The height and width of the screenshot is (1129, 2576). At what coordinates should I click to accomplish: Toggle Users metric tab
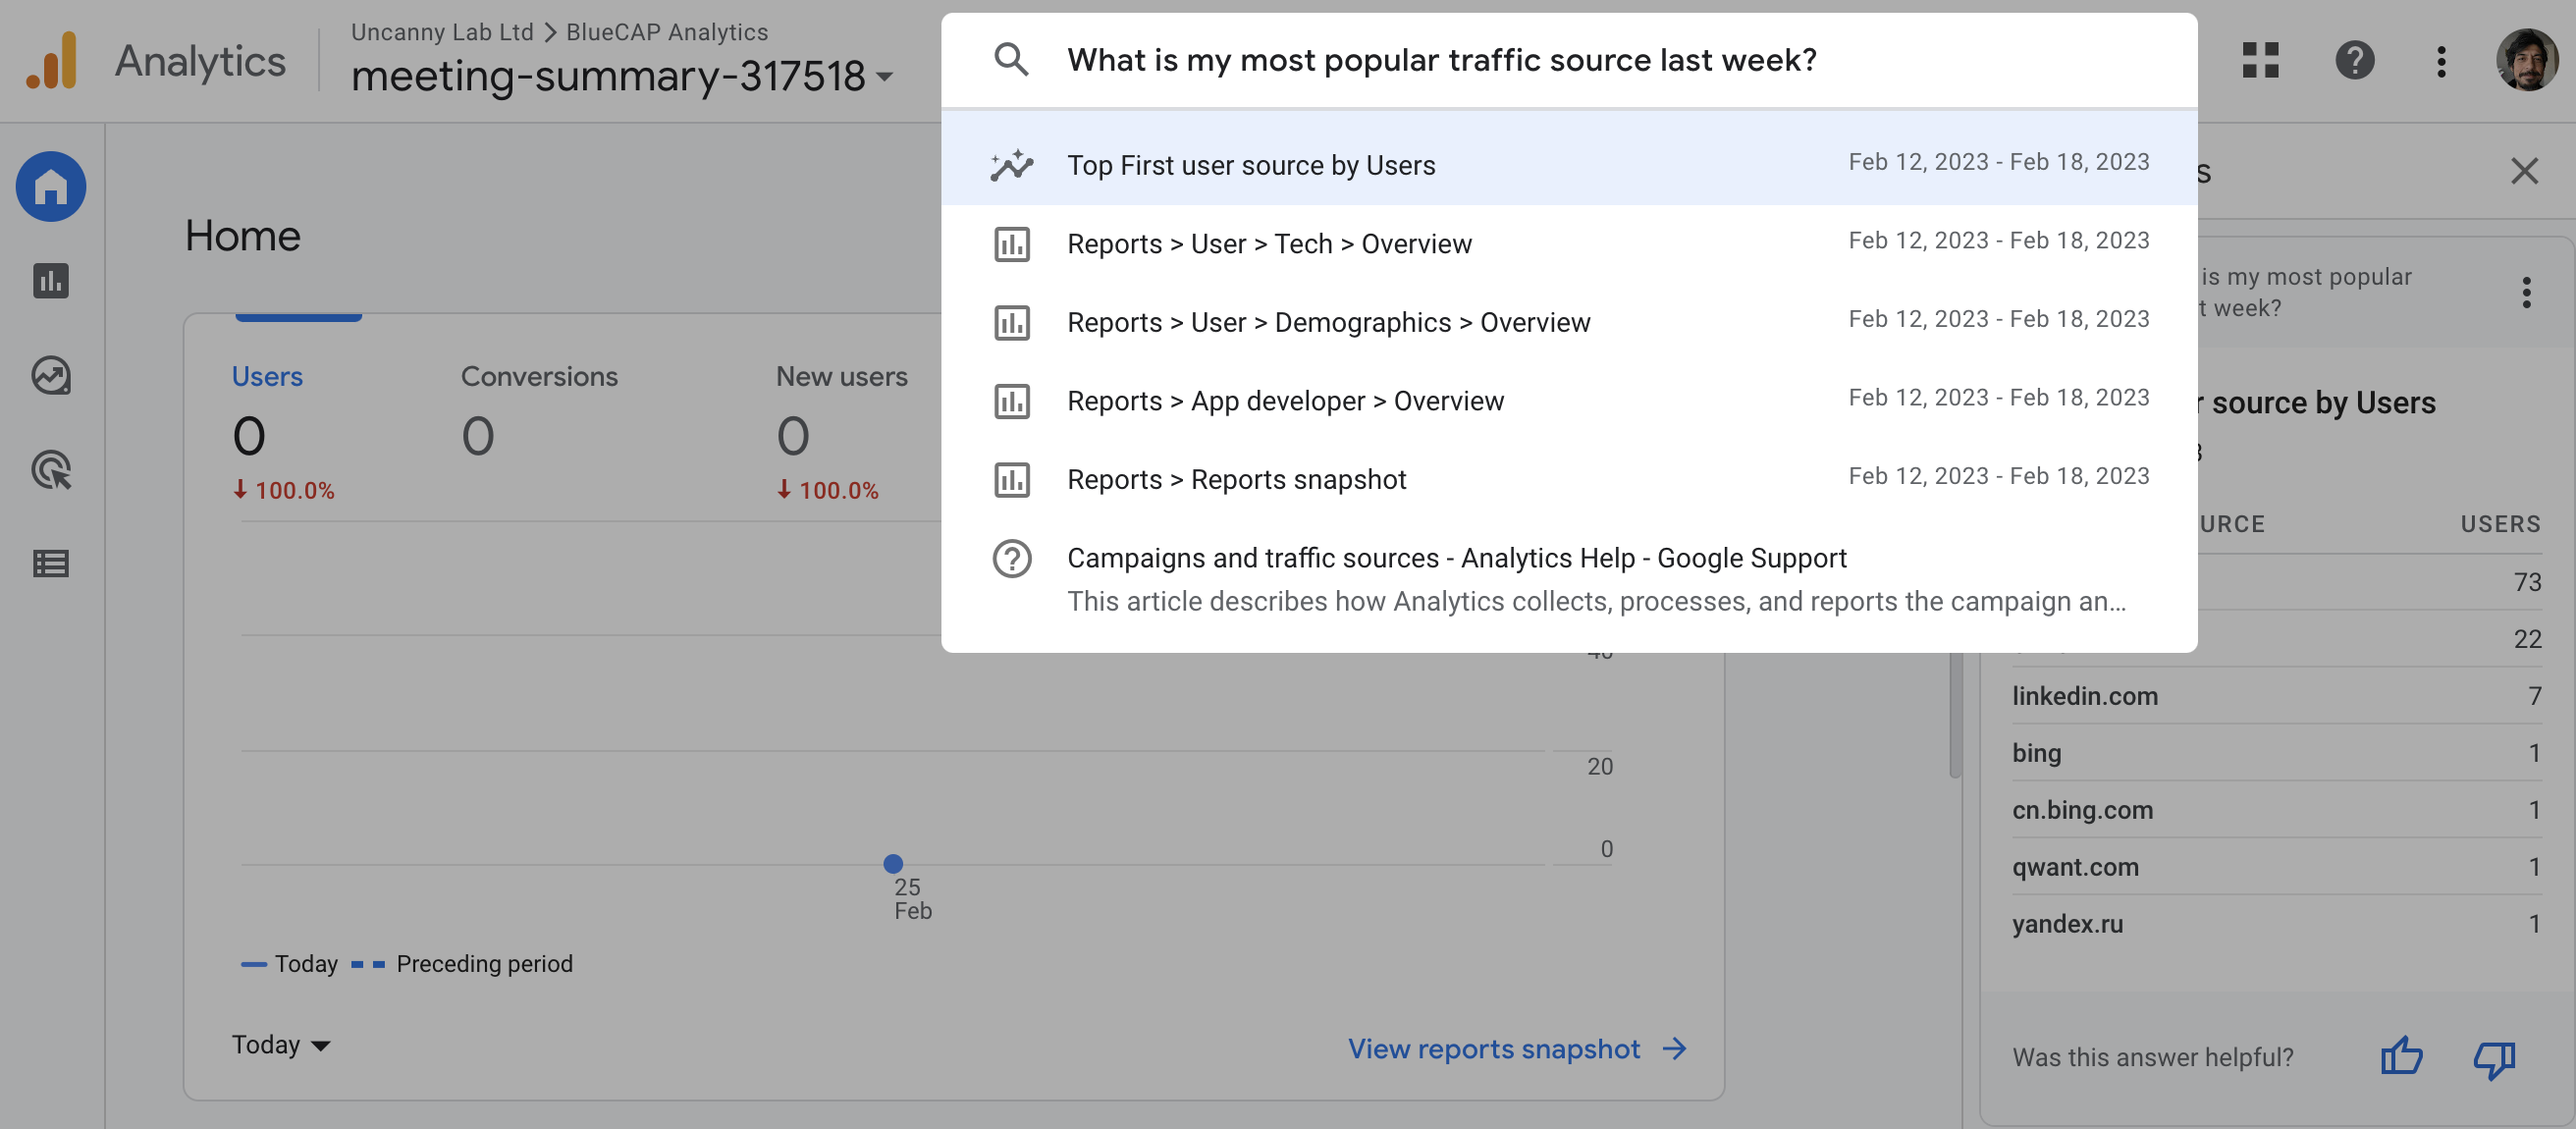[266, 376]
